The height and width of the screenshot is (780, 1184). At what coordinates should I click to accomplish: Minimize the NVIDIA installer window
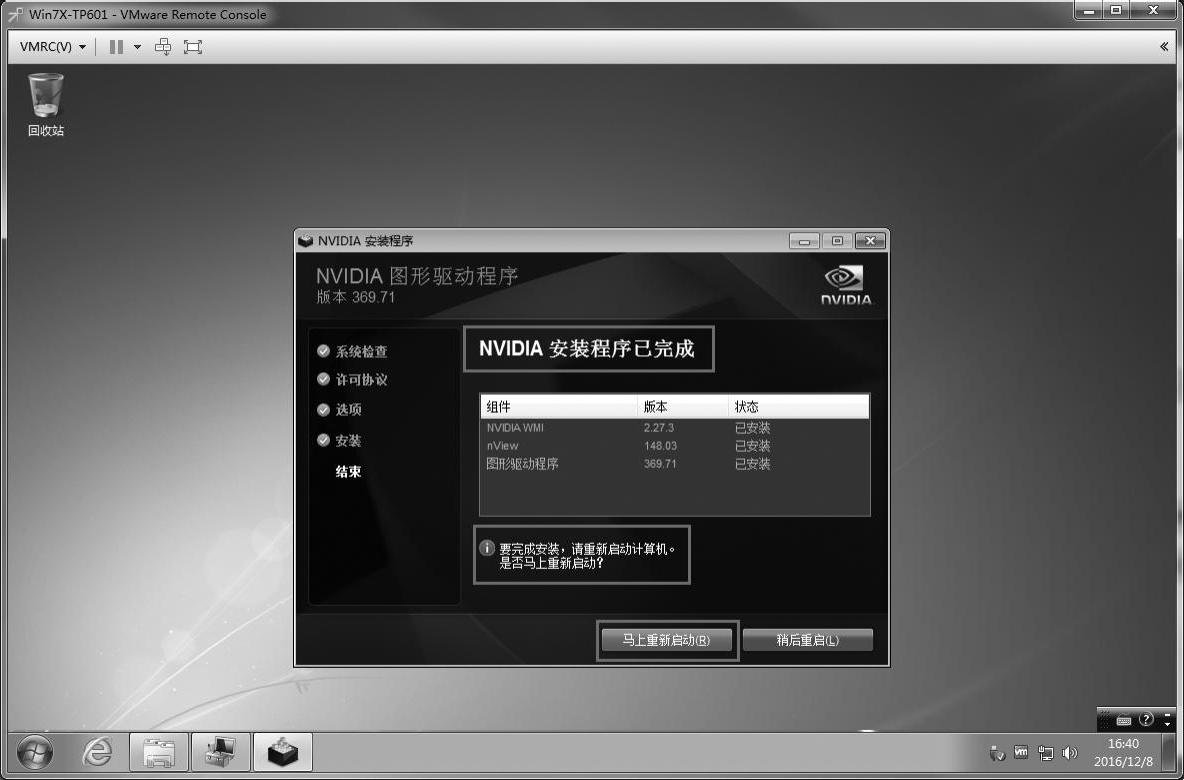[804, 241]
